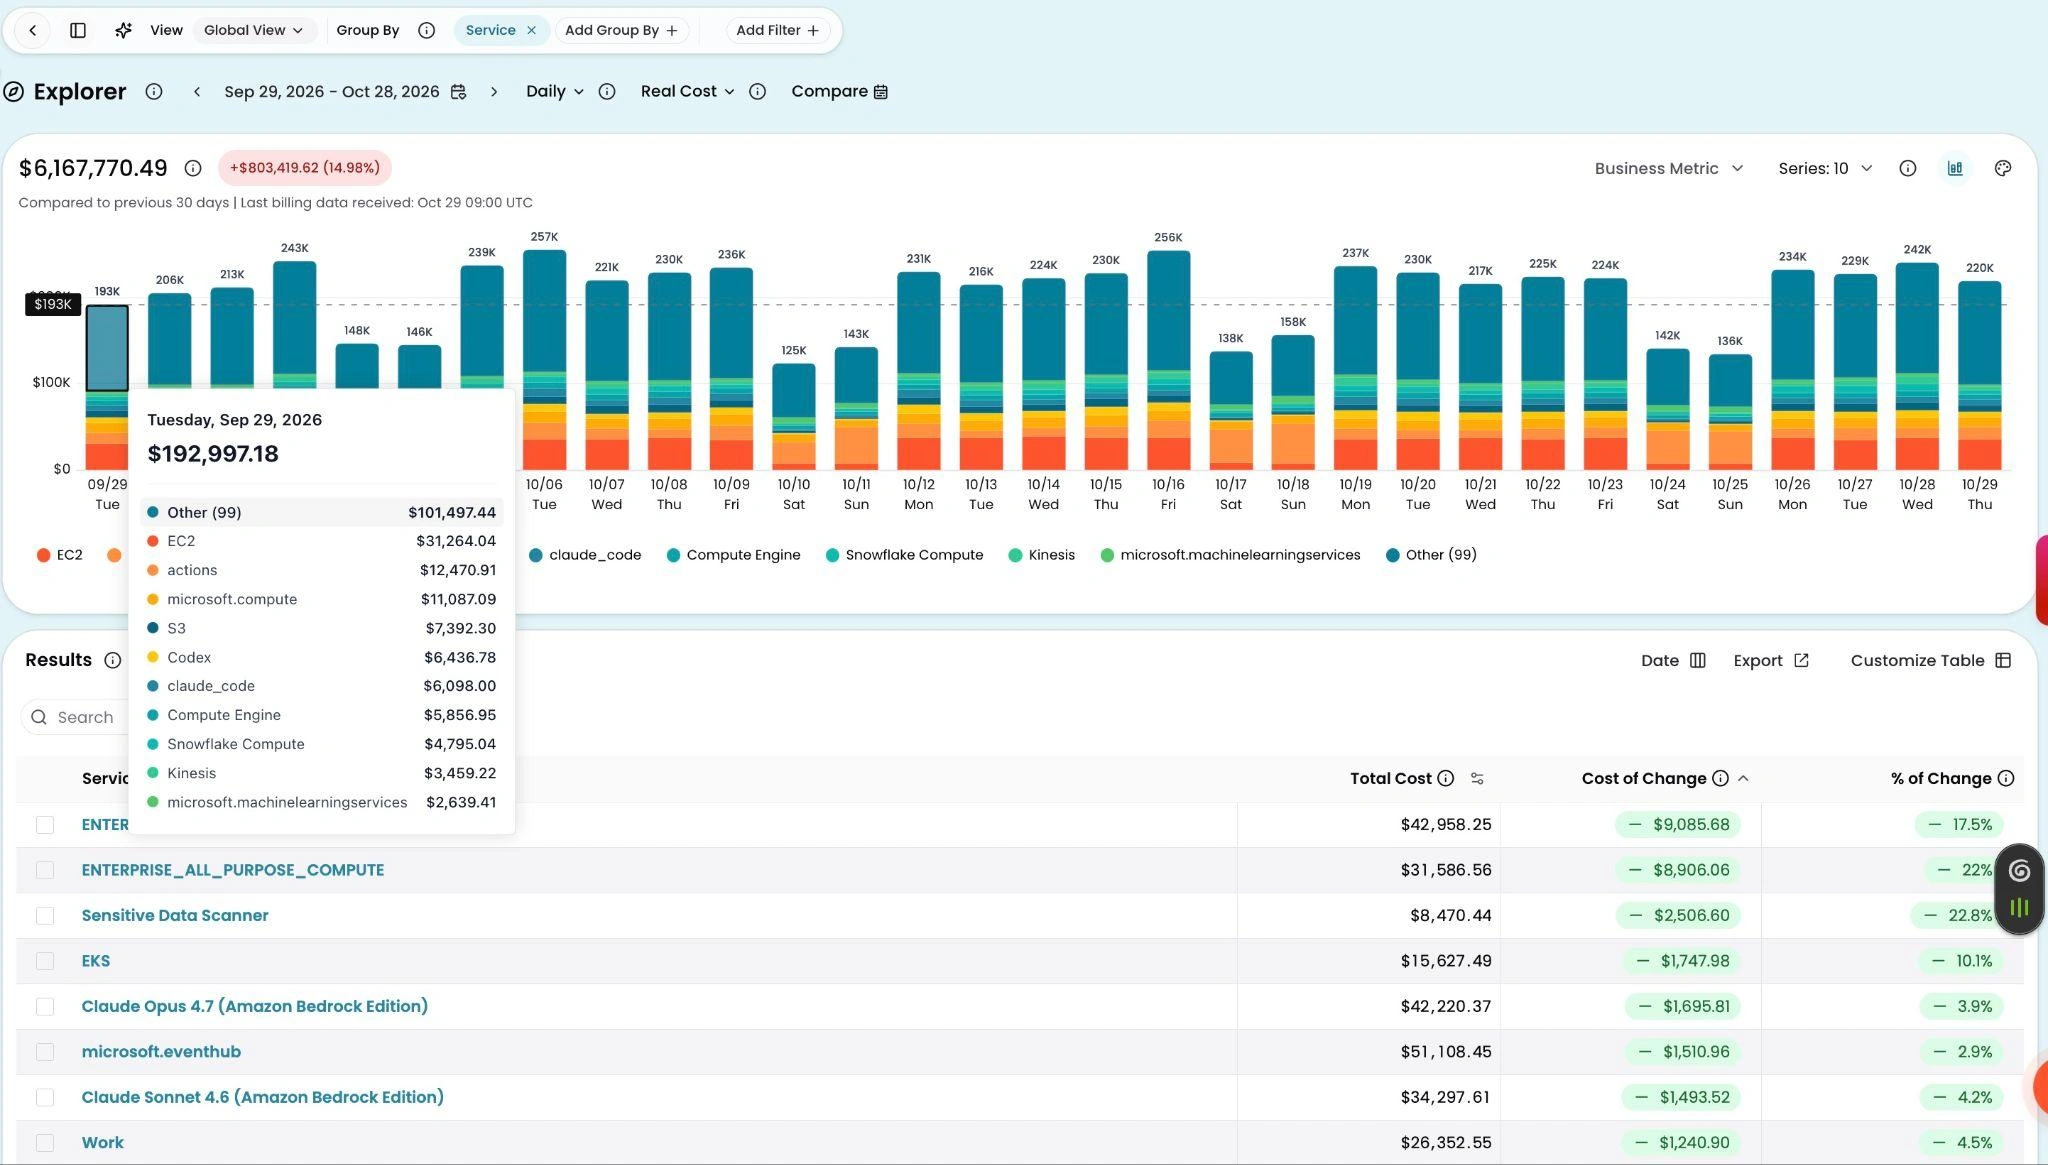Image resolution: width=2048 pixels, height=1165 pixels.
Task: Open the Daily granularity dropdown
Action: (555, 91)
